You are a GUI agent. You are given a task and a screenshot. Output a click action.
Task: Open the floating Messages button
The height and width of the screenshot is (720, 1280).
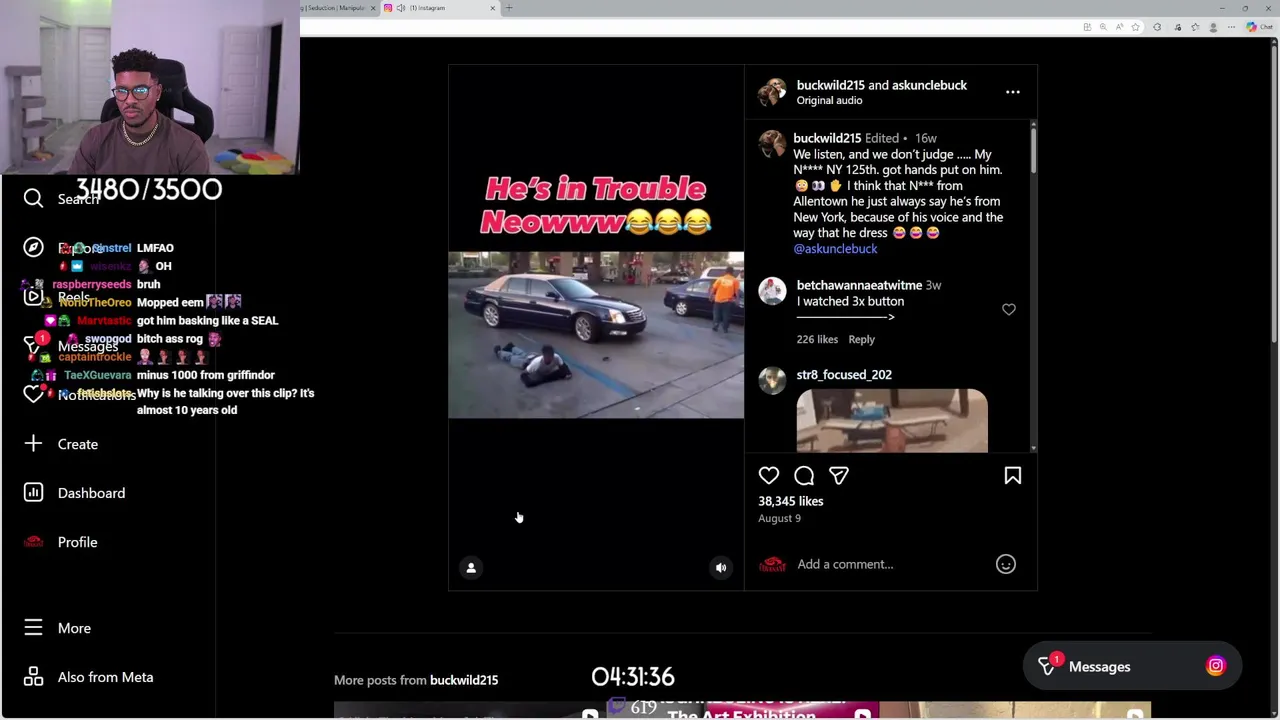(x=1132, y=666)
